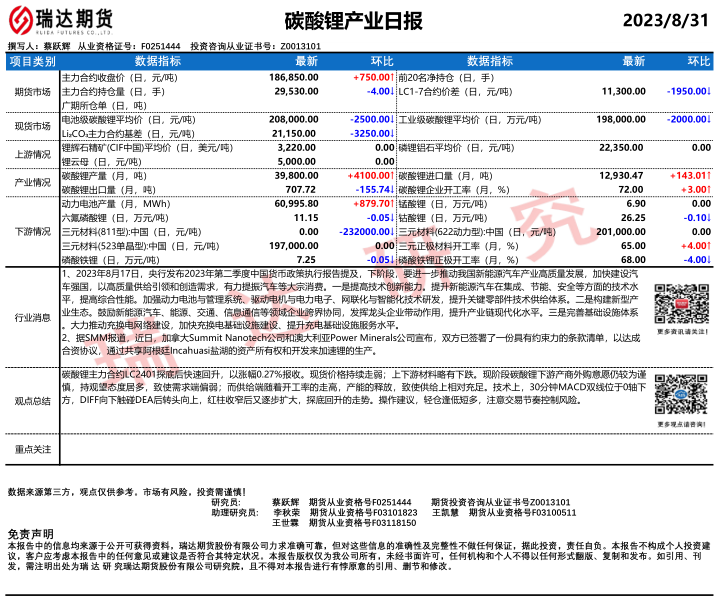The width and height of the screenshot is (718, 600).
Task: Select the 项目类别 column header
Action: (32, 62)
